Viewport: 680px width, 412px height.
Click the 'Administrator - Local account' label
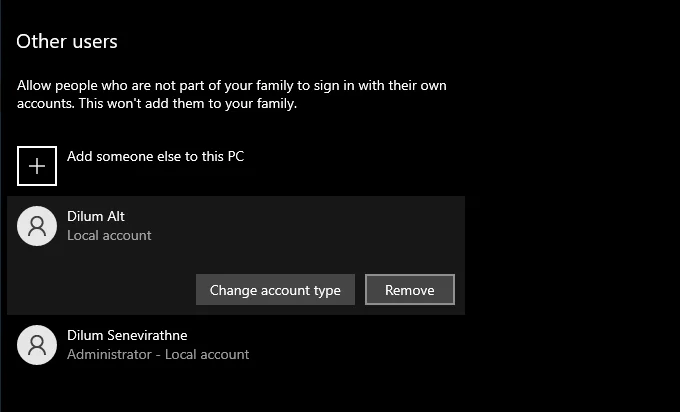click(158, 354)
